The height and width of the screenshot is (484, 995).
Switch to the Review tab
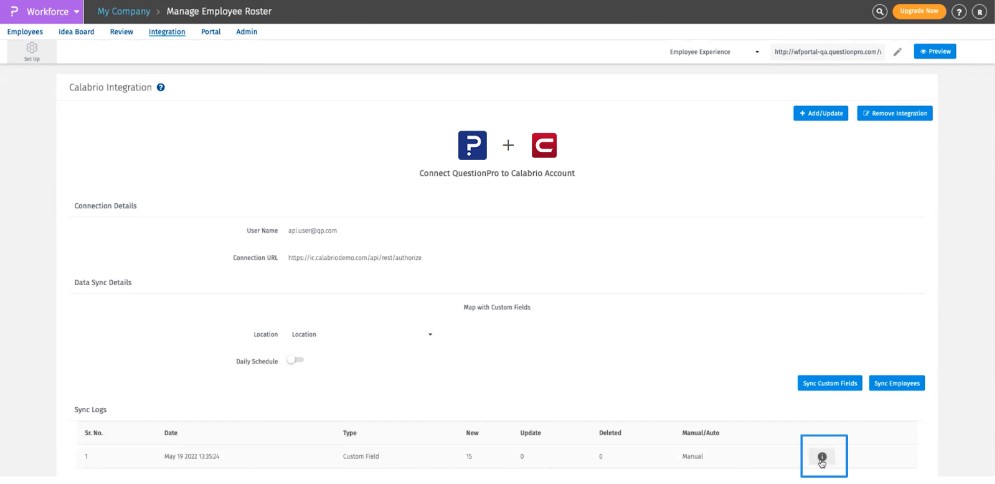[x=121, y=32]
